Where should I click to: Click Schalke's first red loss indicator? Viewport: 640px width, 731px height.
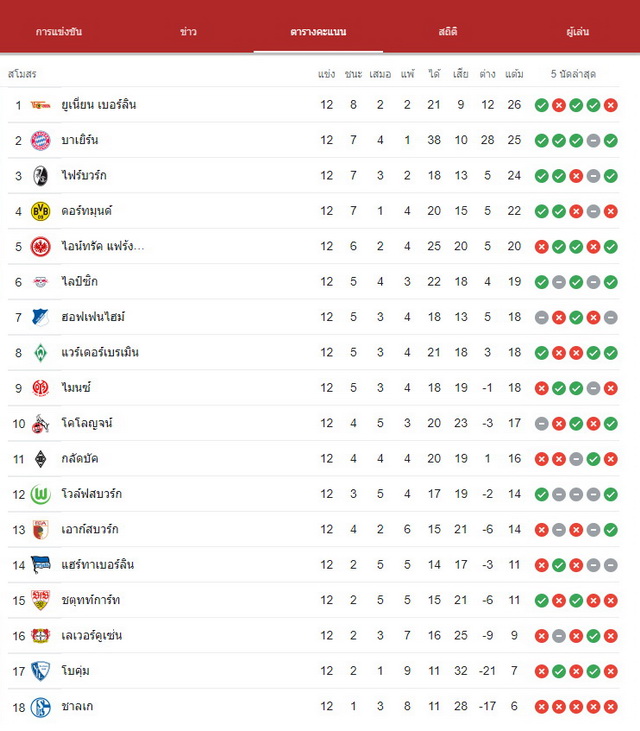542,707
